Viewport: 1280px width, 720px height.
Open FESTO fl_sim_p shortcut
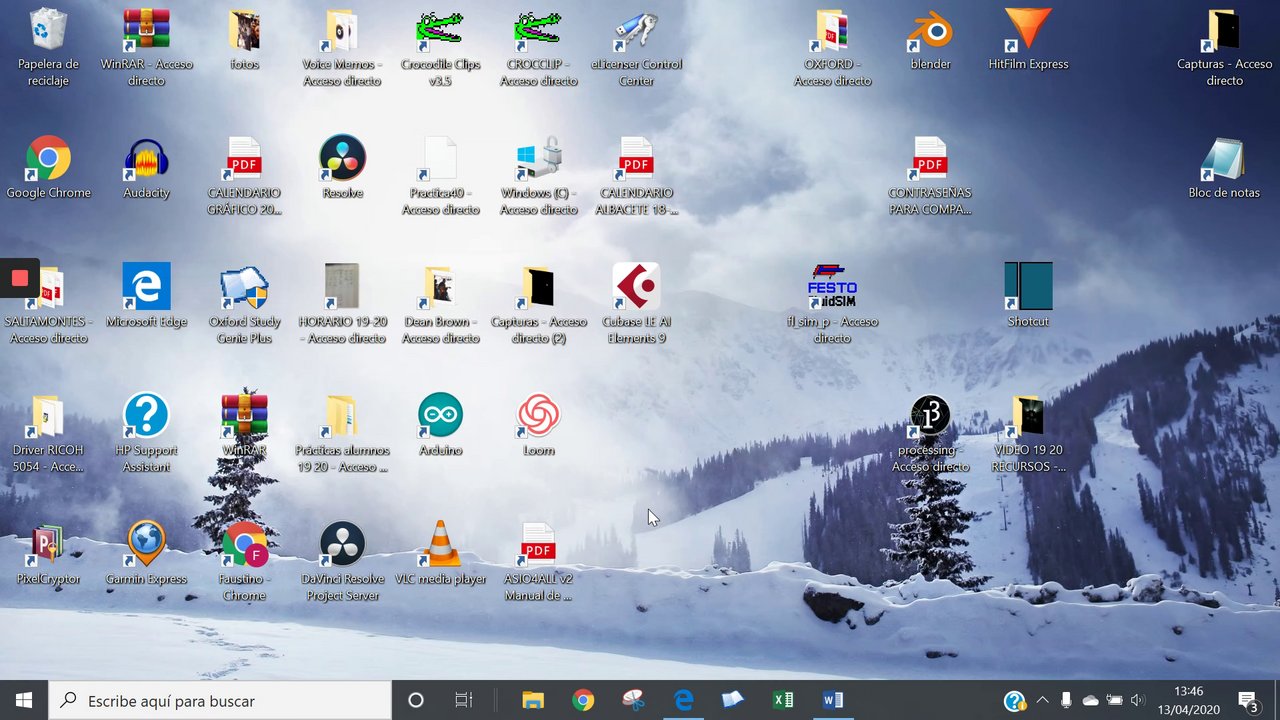point(832,304)
